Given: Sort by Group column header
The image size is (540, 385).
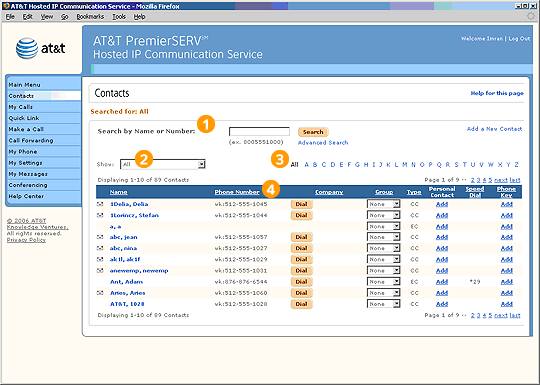Looking at the screenshot, I should coord(384,192).
